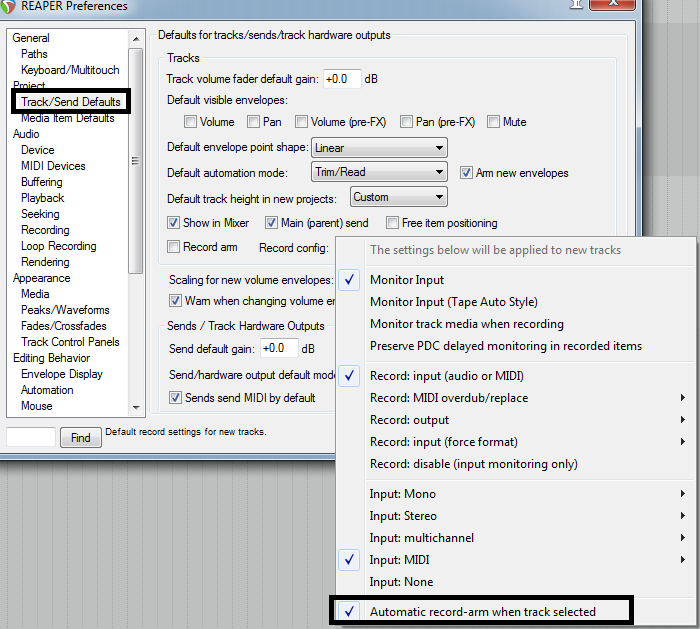The height and width of the screenshot is (629, 700).
Task: Uncheck Arm new envelopes
Action: pyautogui.click(x=467, y=173)
